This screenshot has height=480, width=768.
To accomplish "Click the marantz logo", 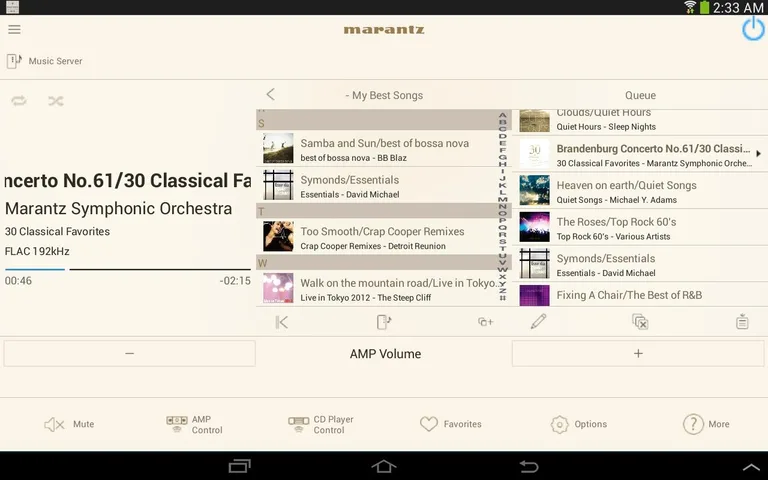I will pos(384,29).
